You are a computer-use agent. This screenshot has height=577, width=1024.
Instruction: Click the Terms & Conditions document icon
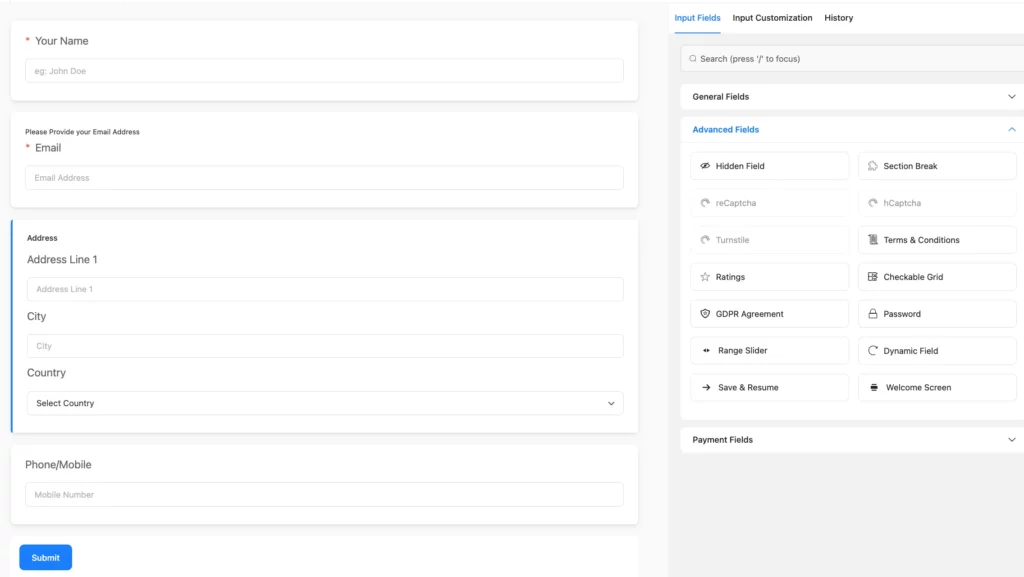tap(872, 240)
